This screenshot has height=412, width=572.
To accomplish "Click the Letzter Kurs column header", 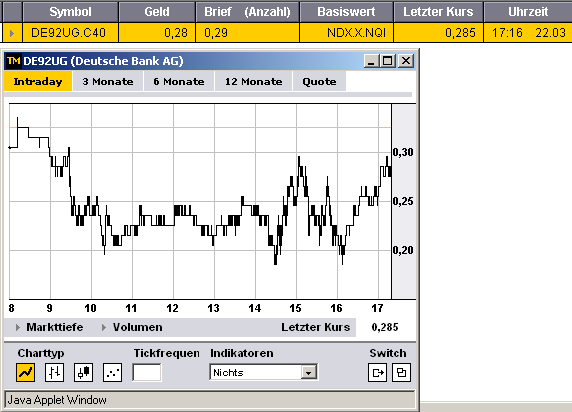I will [438, 12].
